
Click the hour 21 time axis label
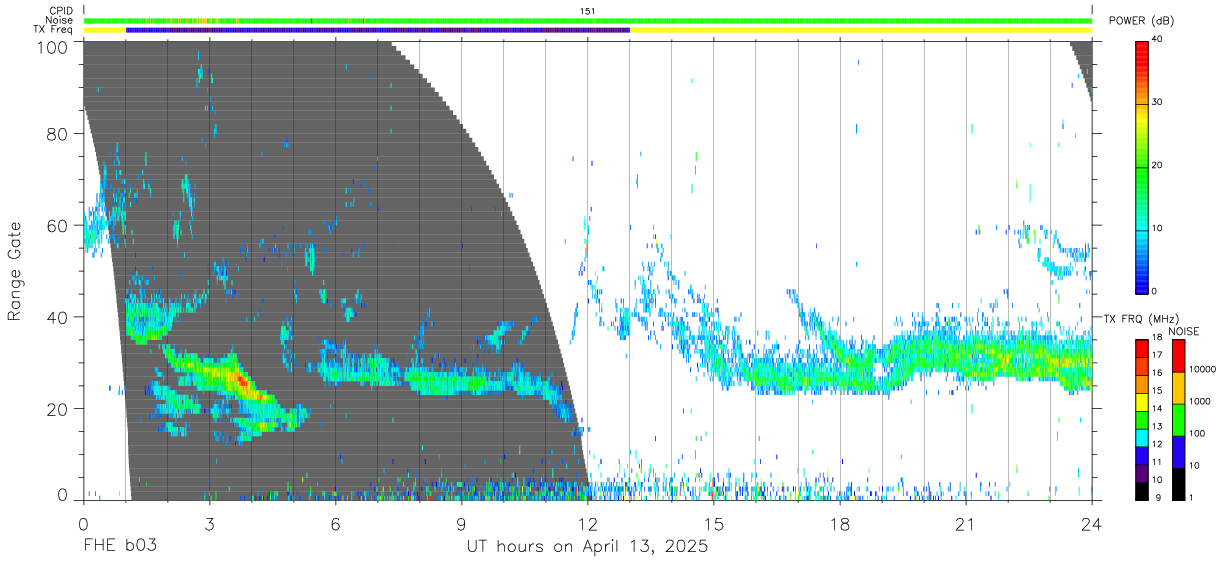966,523
